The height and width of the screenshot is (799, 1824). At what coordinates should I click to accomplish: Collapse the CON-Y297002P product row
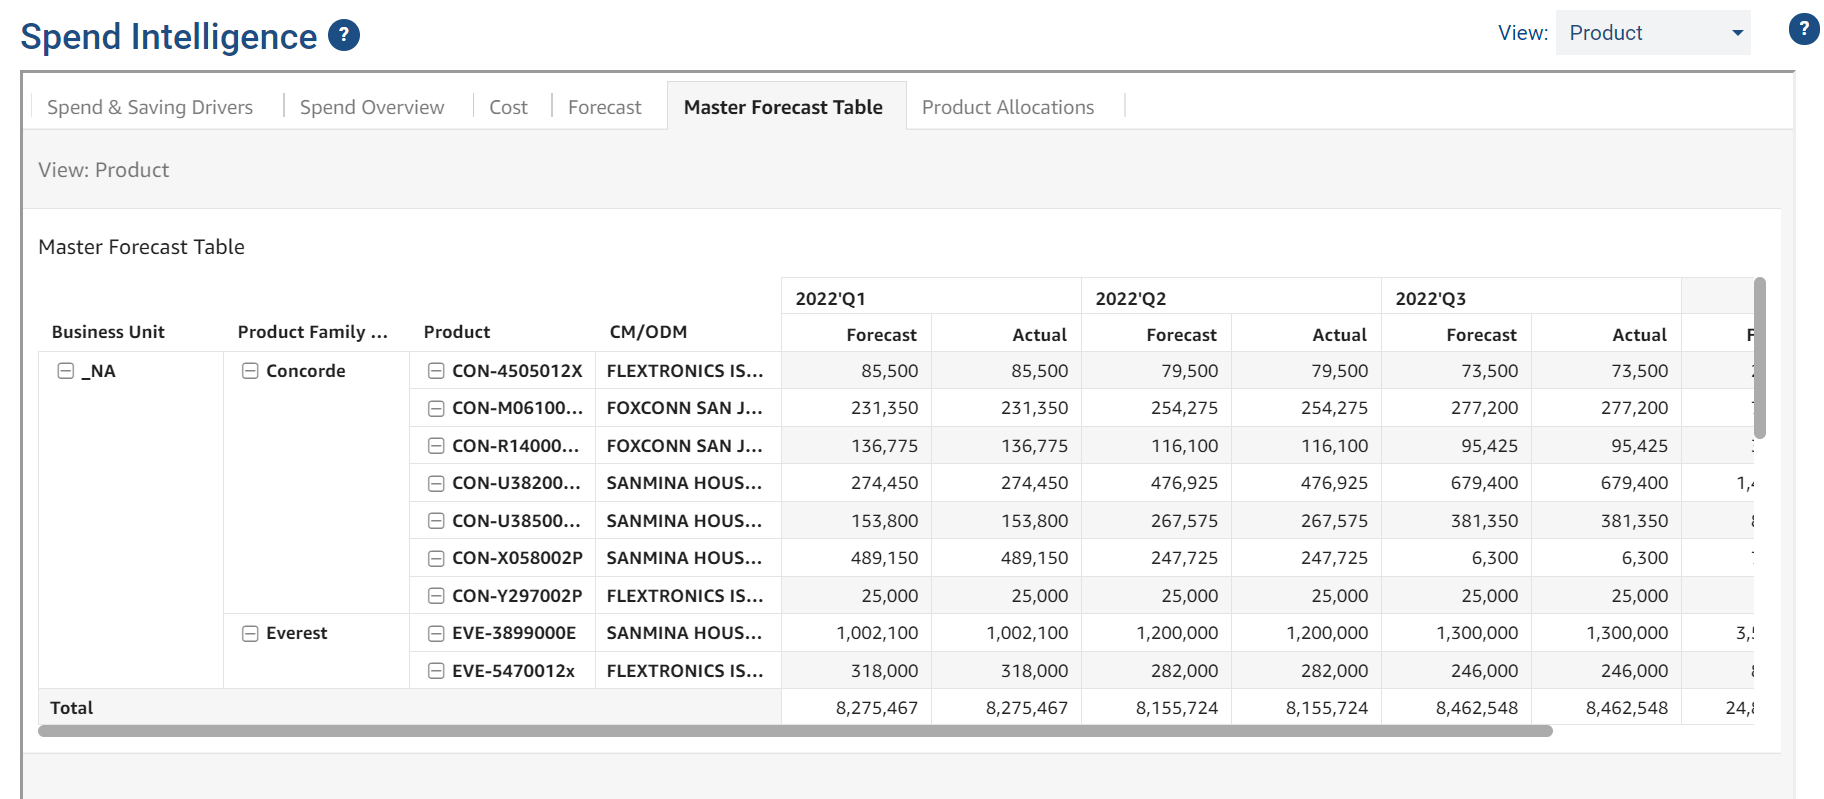[x=436, y=596]
